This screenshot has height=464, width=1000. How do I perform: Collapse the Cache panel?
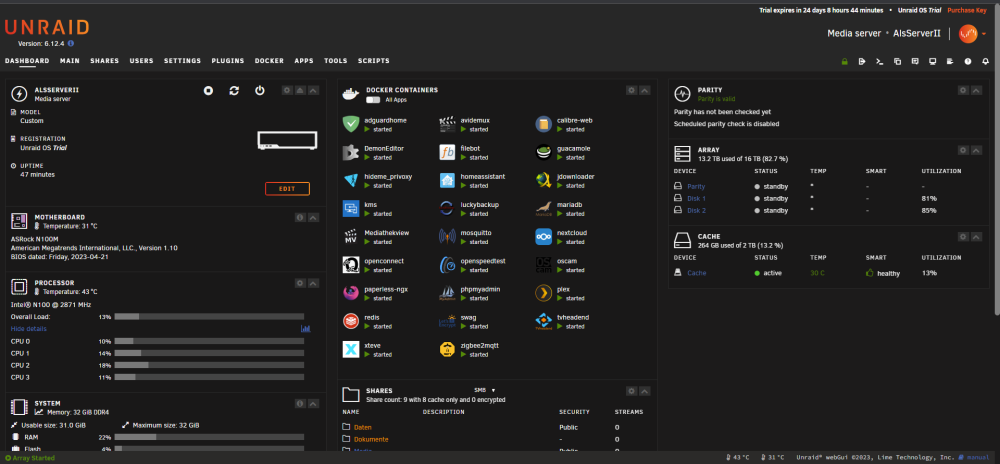[976, 237]
